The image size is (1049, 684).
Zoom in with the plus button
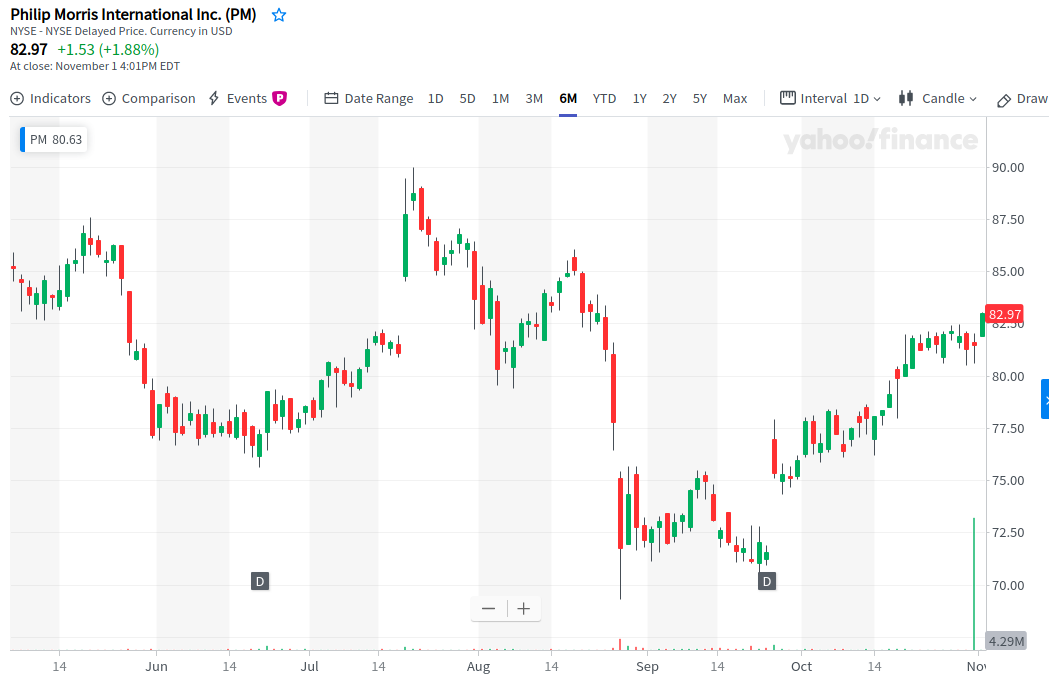click(523, 608)
